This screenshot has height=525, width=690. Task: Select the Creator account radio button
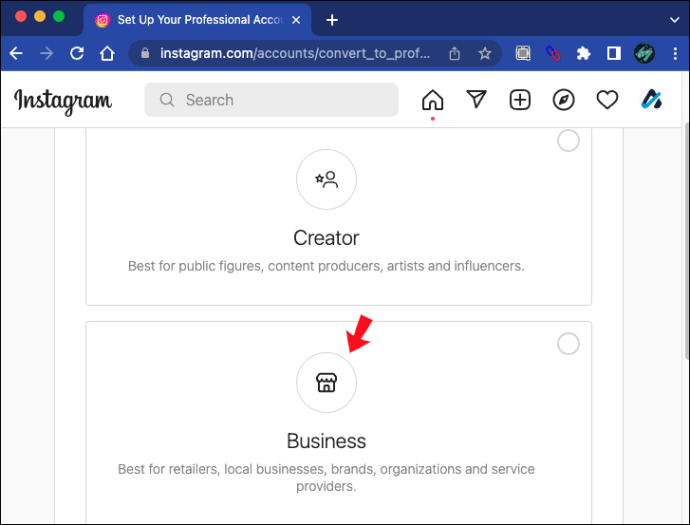click(x=568, y=141)
